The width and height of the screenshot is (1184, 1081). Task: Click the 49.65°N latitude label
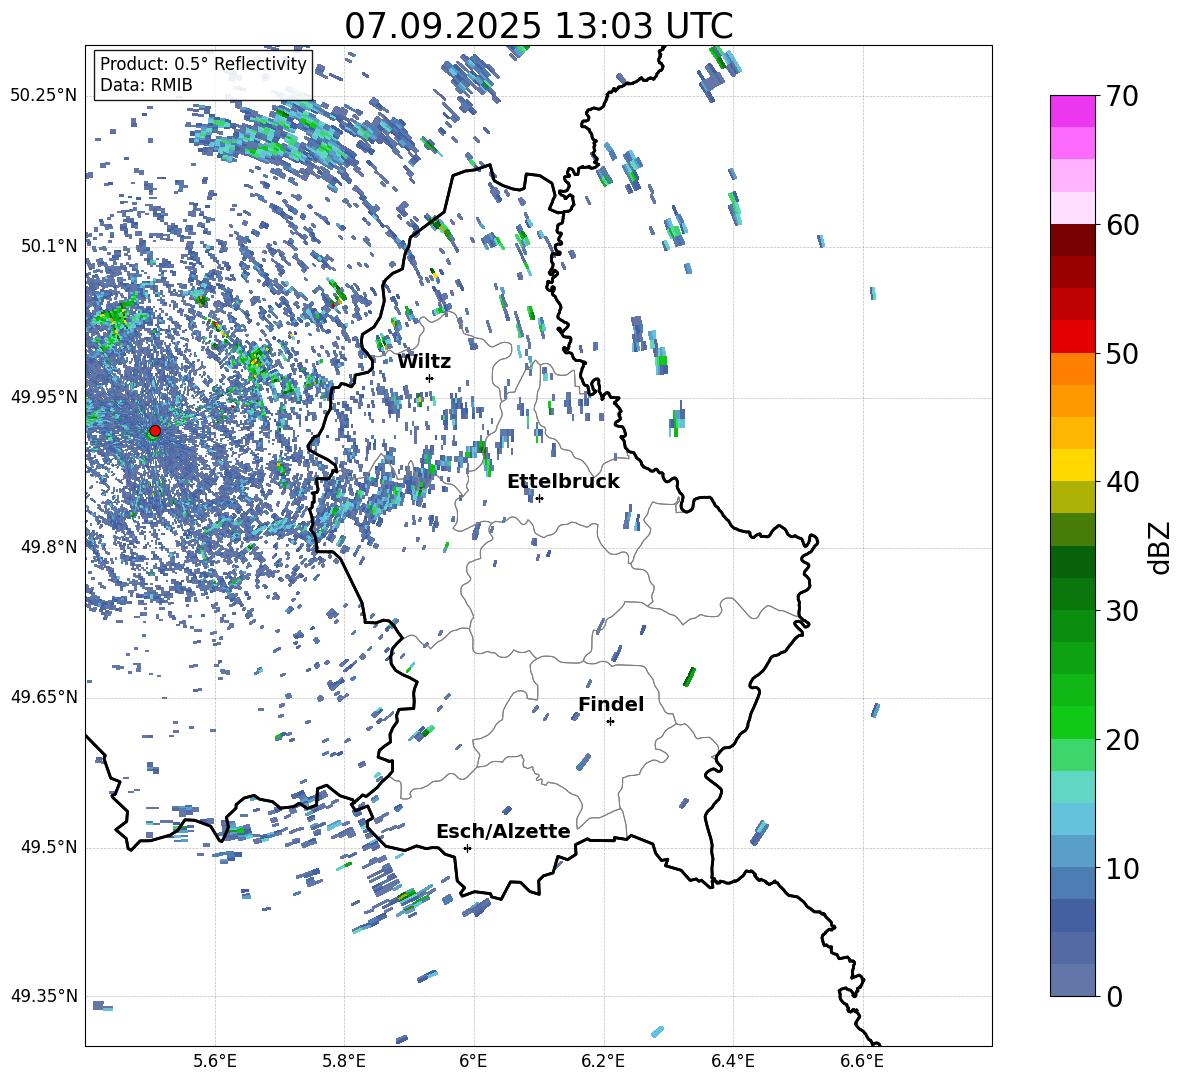[44, 697]
